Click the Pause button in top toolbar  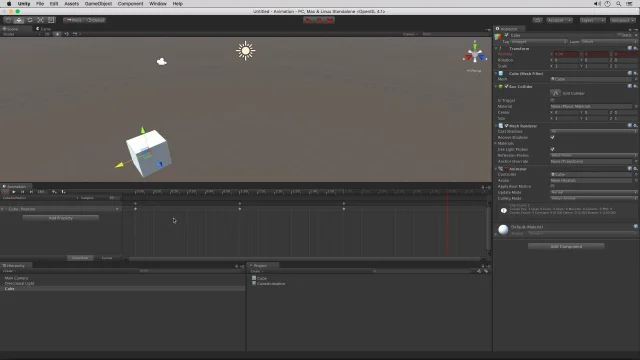pyautogui.click(x=319, y=20)
